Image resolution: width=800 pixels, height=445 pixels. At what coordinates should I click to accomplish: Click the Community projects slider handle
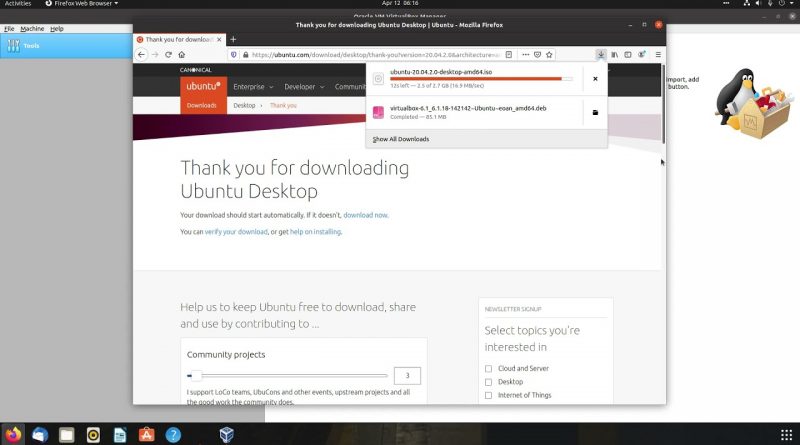coord(196,376)
